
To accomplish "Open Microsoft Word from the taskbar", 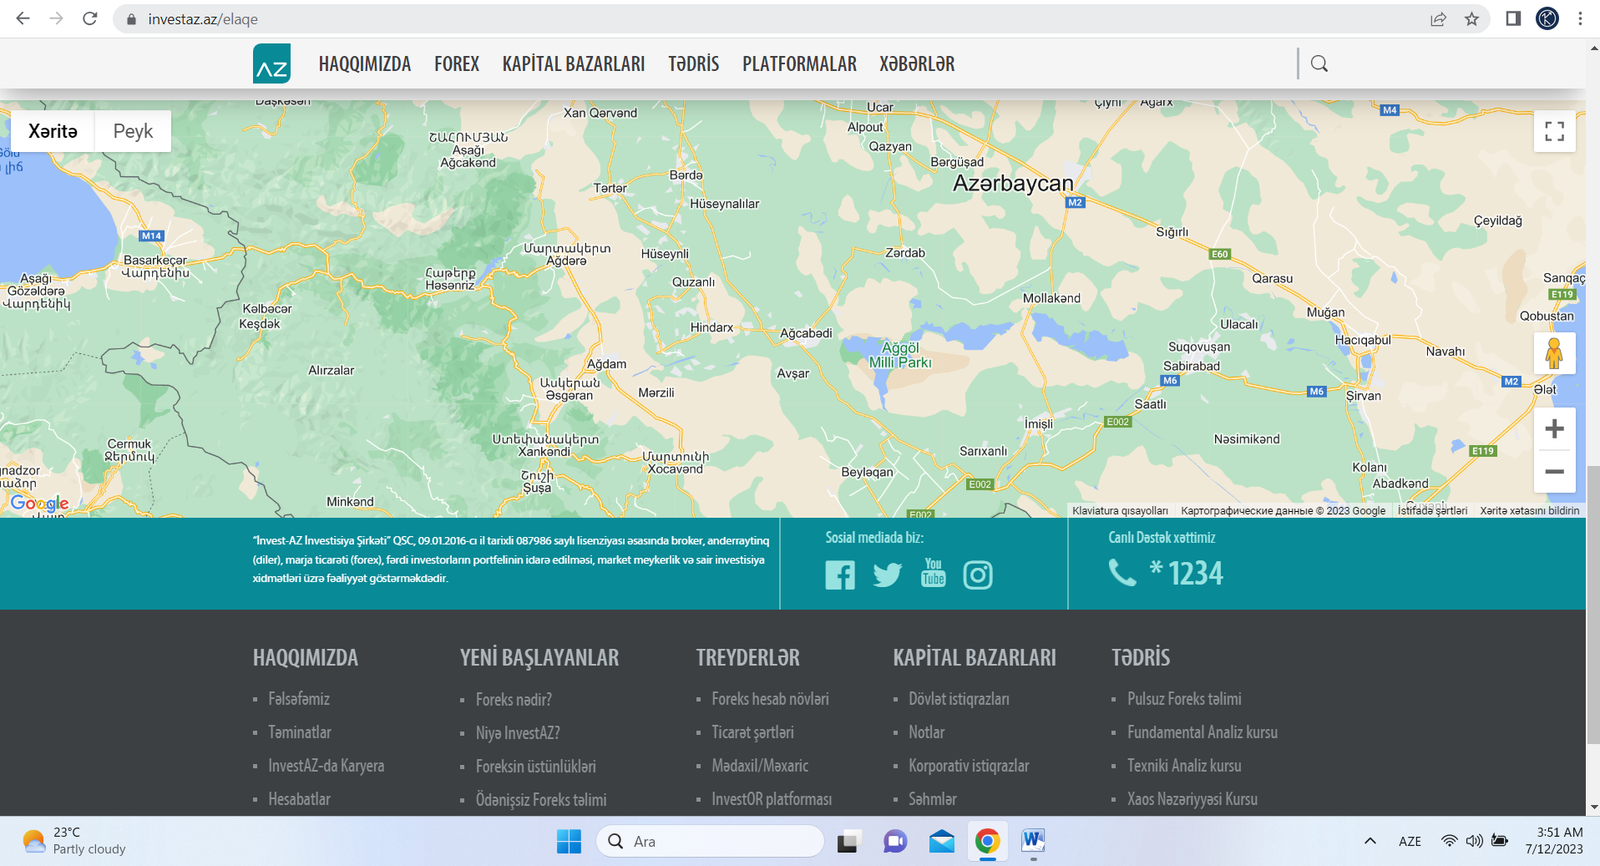I will coord(1033,841).
